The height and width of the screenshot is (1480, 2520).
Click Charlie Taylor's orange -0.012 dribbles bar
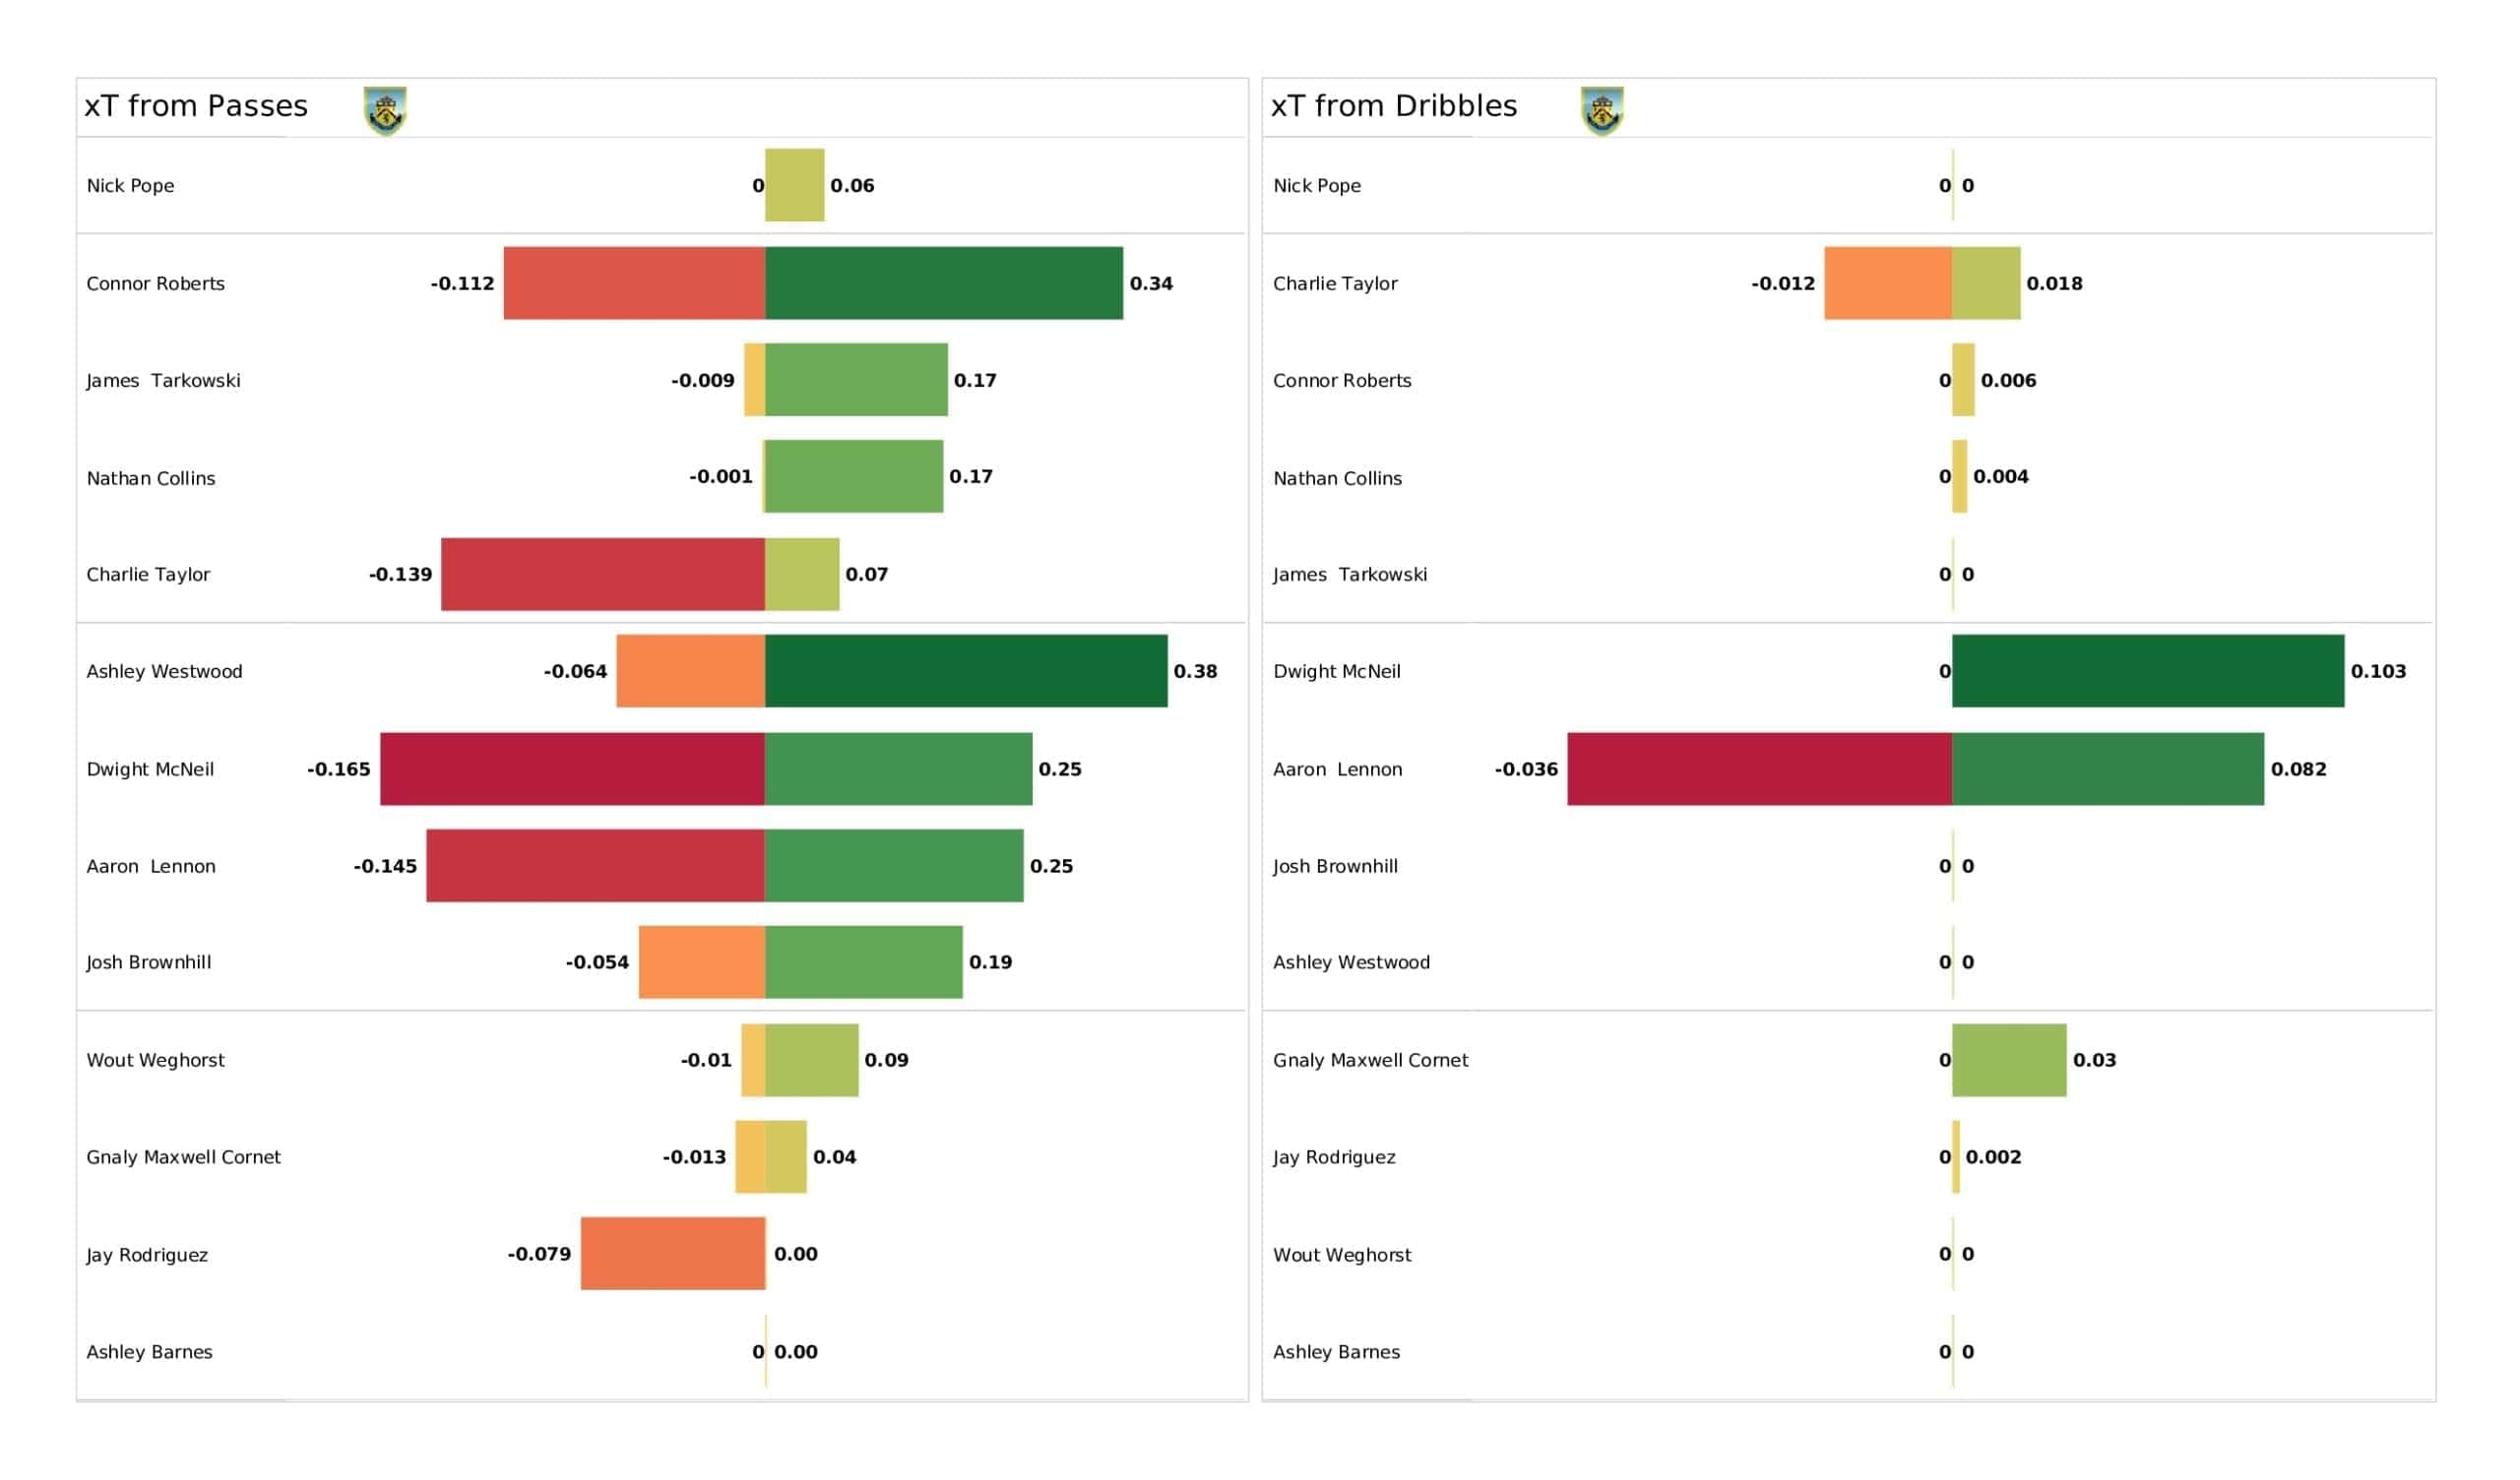click(x=1888, y=283)
